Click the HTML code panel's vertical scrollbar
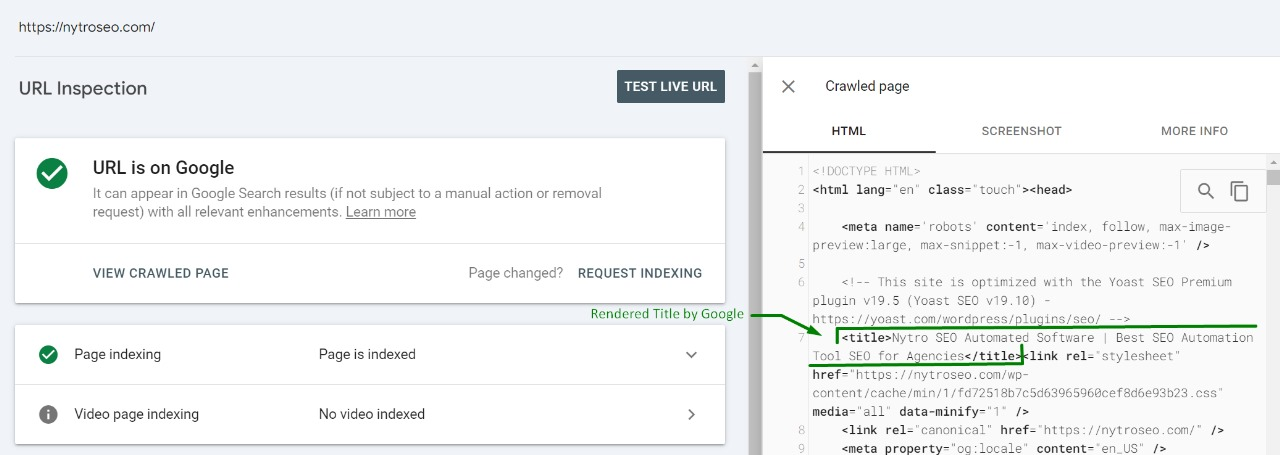Viewport: 1280px width, 455px height. click(1273, 300)
